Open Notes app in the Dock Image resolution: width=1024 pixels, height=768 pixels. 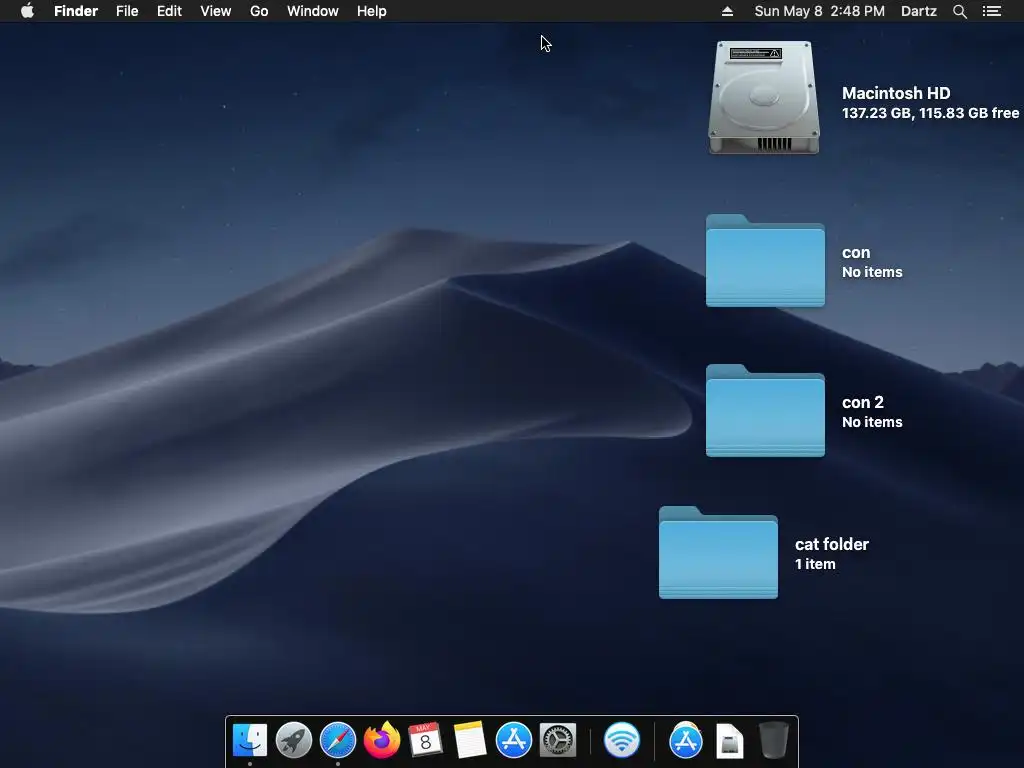[x=470, y=741]
